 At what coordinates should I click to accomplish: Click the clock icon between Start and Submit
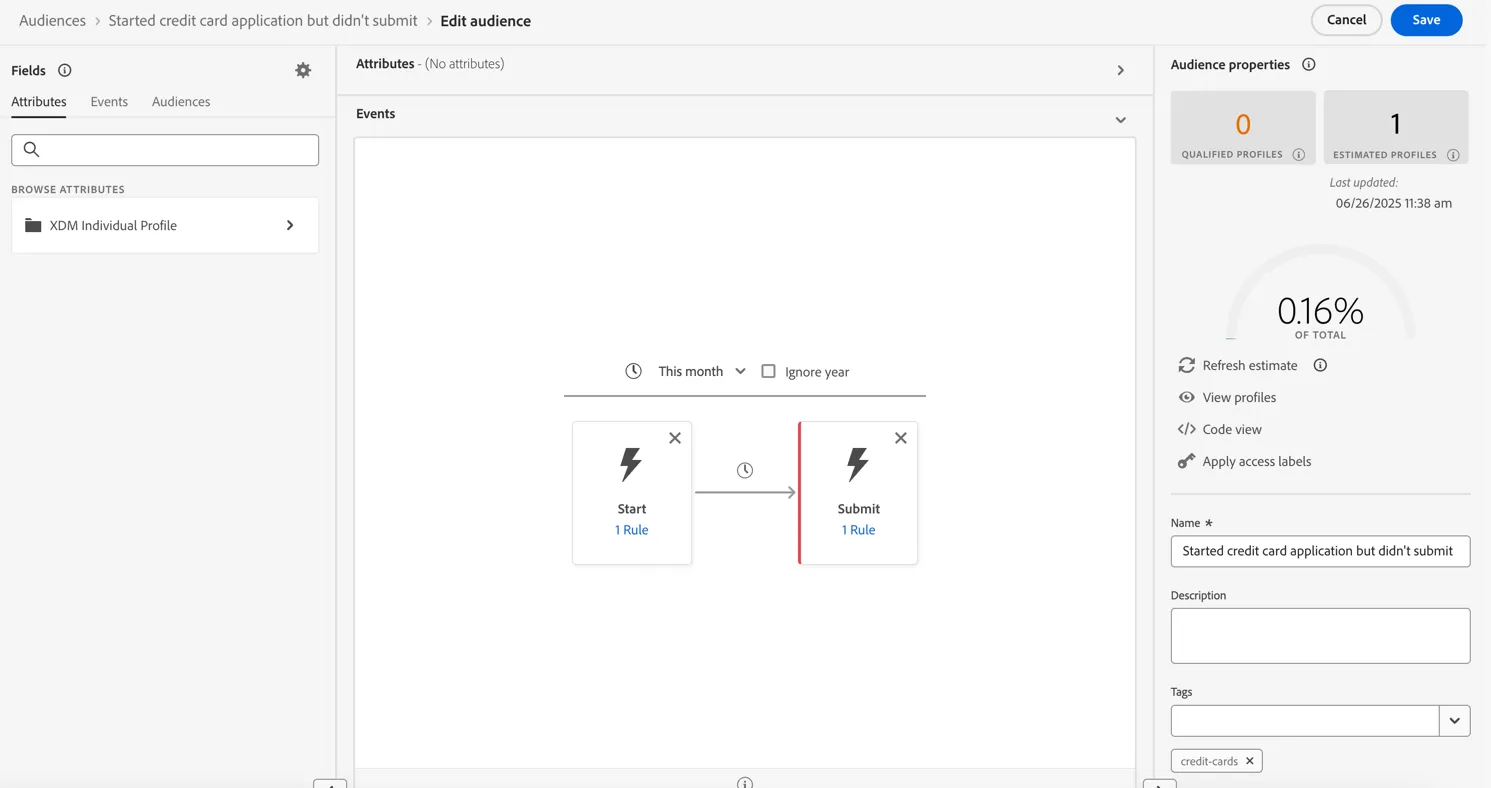pos(745,470)
